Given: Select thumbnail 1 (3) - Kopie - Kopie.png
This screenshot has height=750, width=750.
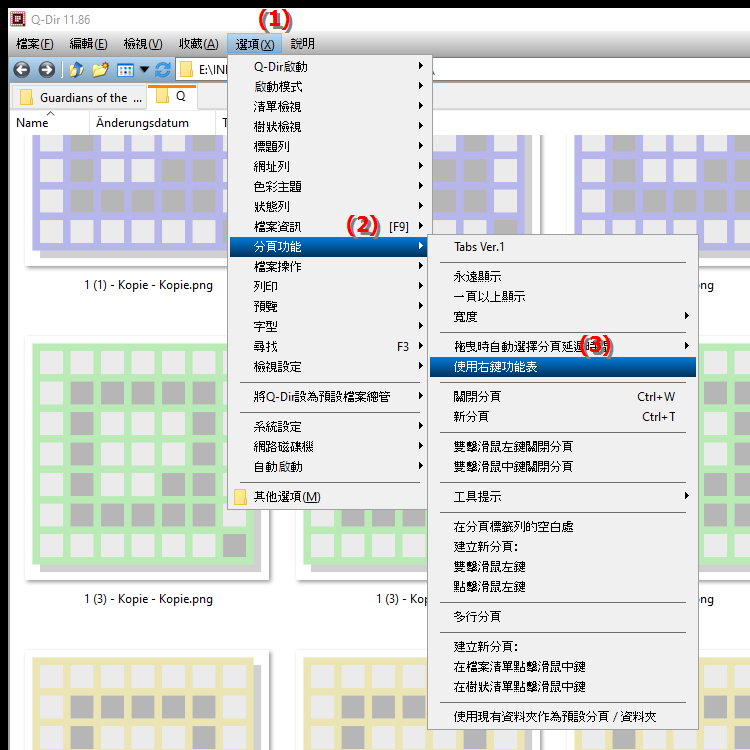Looking at the screenshot, I should point(147,458).
